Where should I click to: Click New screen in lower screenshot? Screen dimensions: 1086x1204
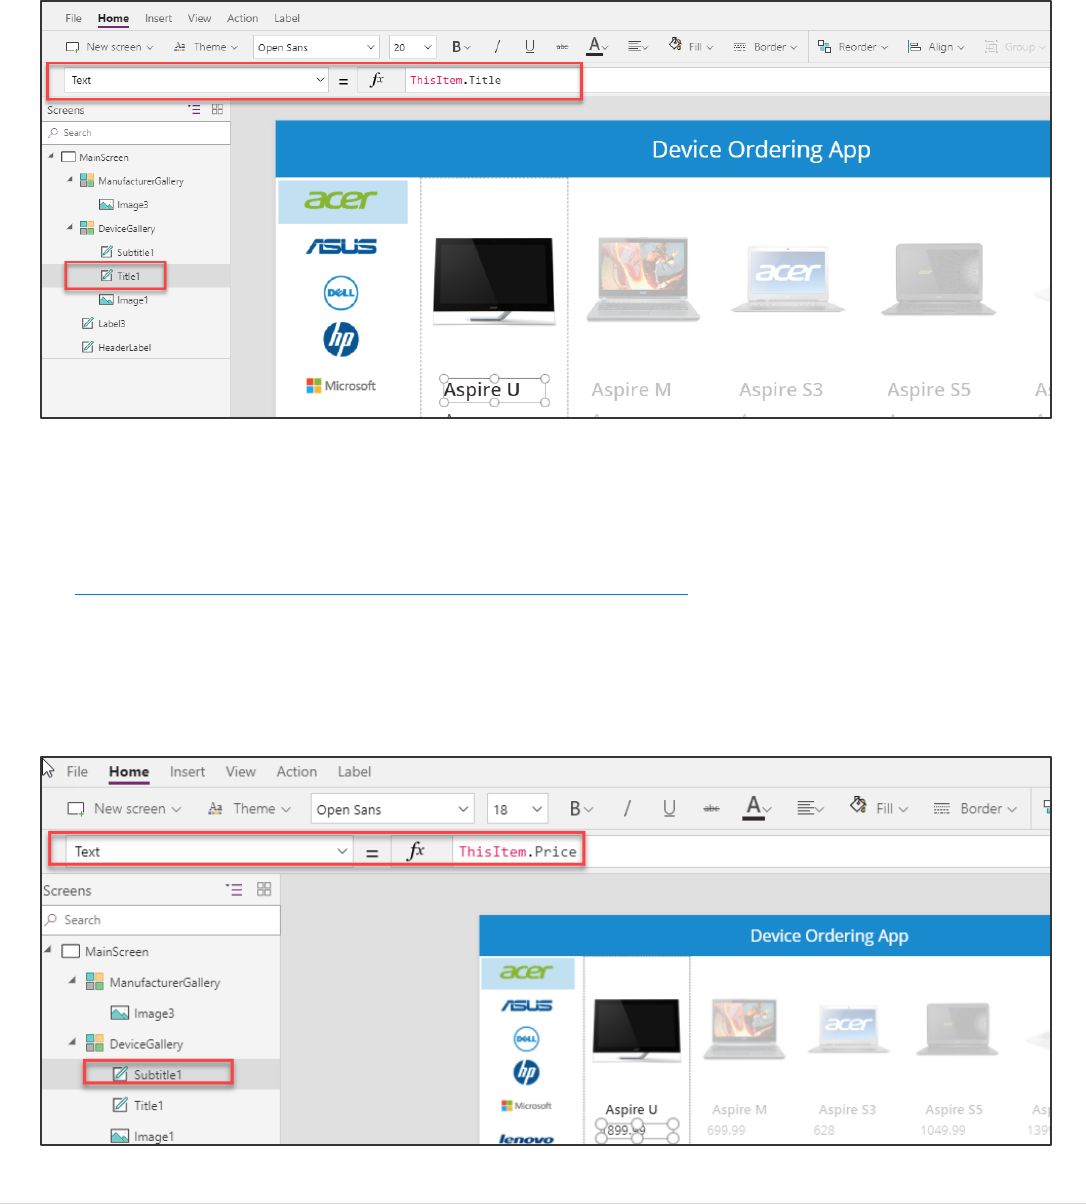(x=124, y=809)
